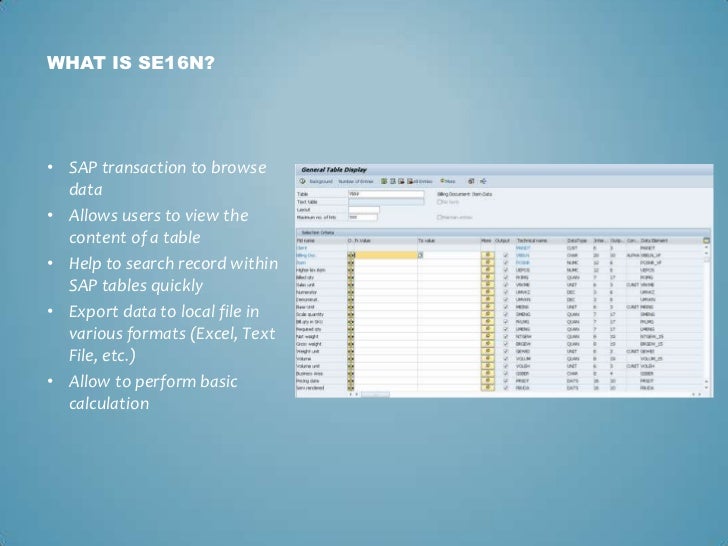
Task: Click the To value cell in the Billing Doc. row
Action: click(x=451, y=255)
